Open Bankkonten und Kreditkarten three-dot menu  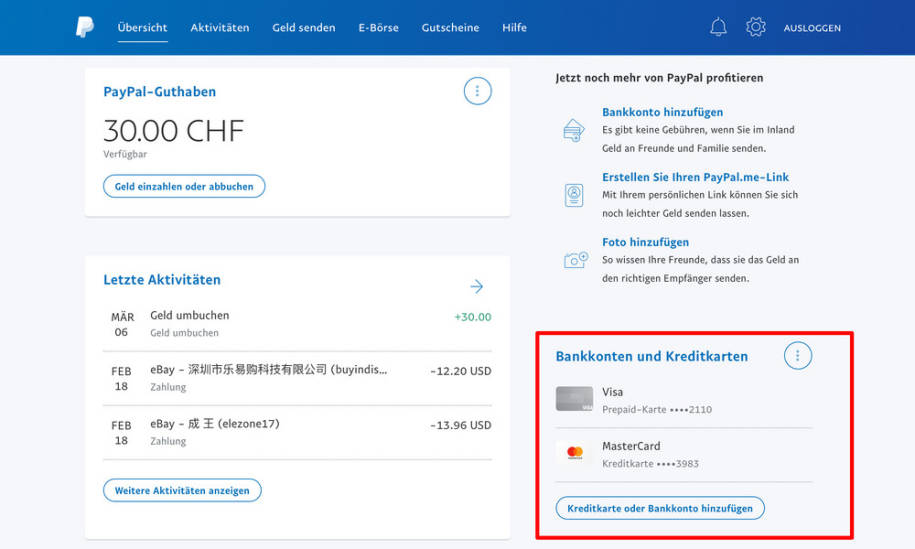[798, 355]
